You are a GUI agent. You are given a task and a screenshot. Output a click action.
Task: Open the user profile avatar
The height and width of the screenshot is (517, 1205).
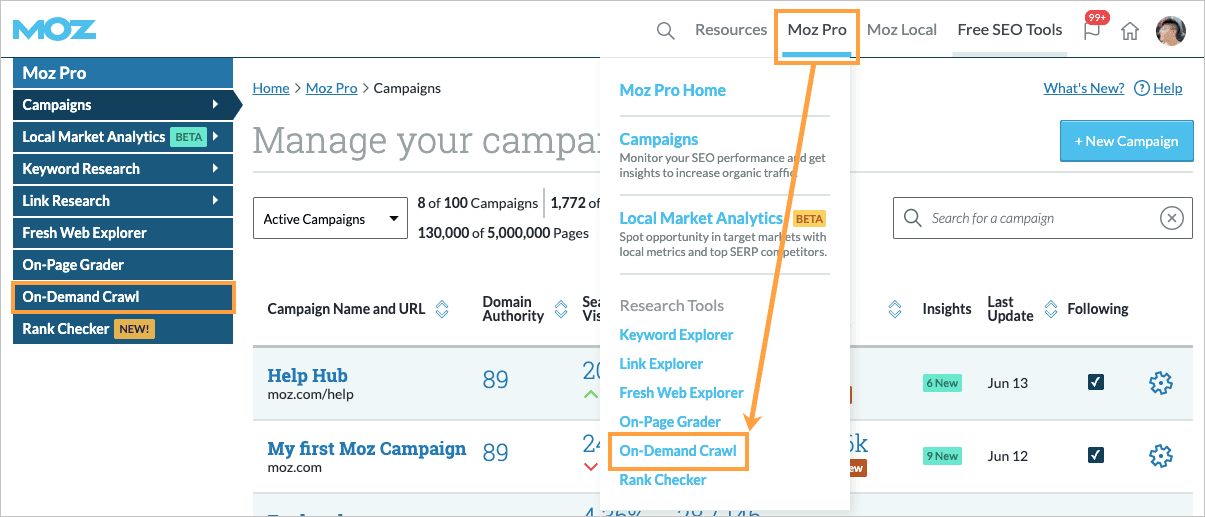[x=1170, y=30]
